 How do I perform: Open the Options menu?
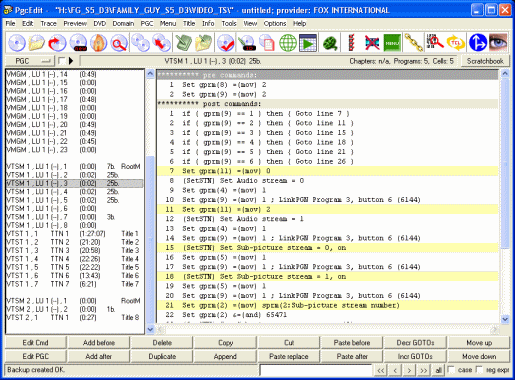point(275,24)
